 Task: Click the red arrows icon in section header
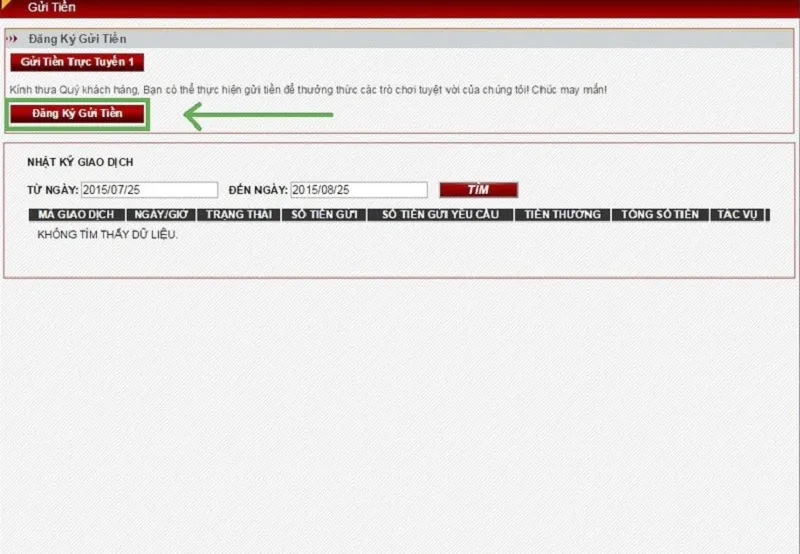pos(14,39)
